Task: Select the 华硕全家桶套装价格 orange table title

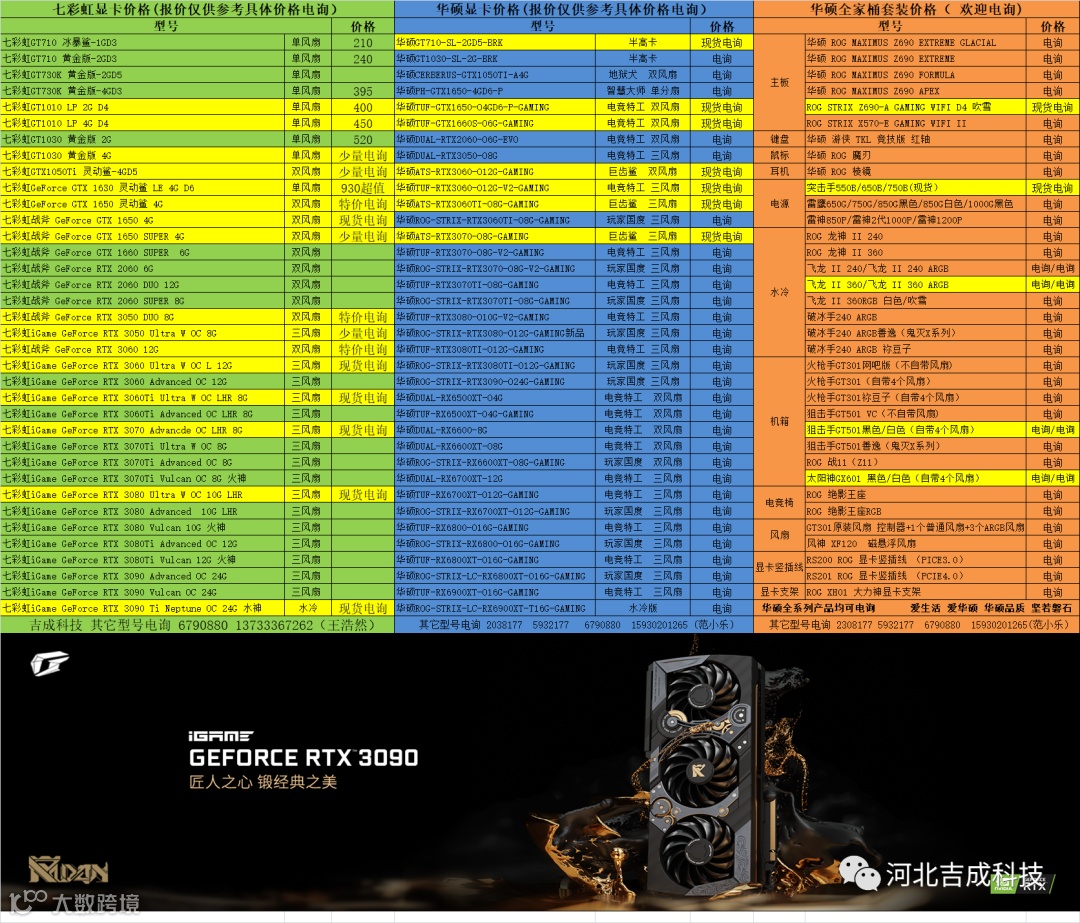Action: 917,9
